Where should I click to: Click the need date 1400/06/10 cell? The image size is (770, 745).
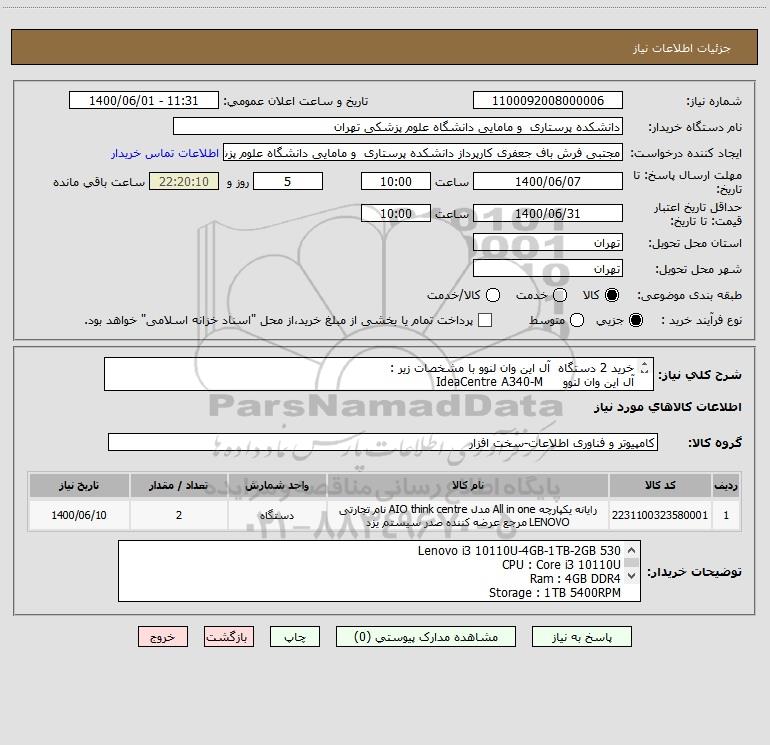click(x=79, y=515)
